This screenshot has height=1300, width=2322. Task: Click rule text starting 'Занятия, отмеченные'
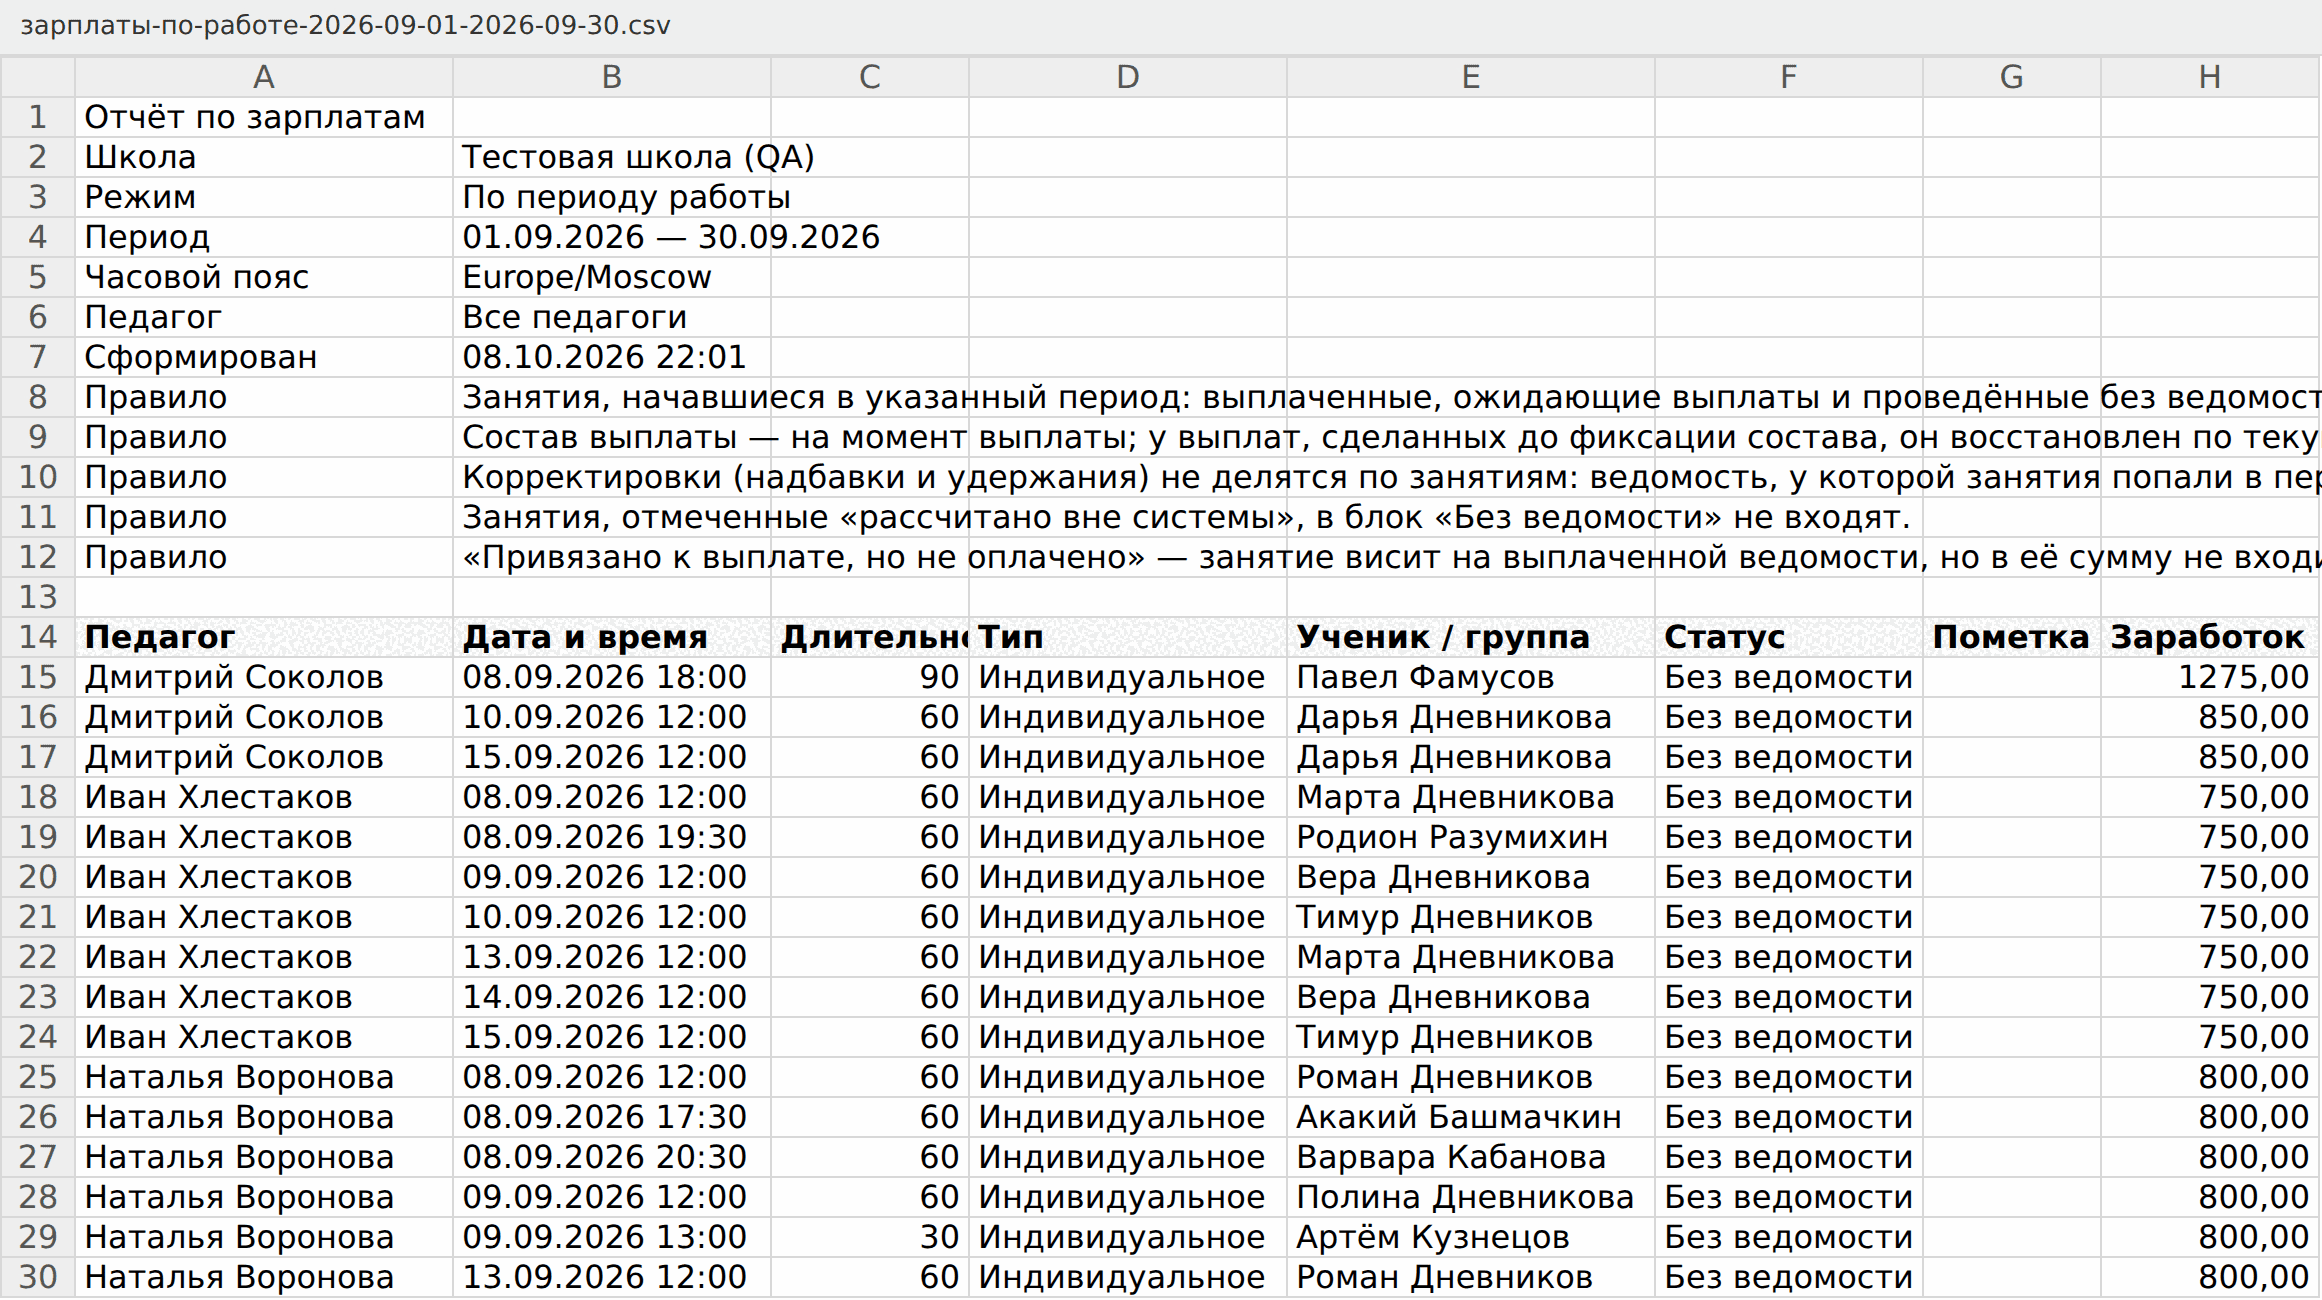click(1186, 517)
